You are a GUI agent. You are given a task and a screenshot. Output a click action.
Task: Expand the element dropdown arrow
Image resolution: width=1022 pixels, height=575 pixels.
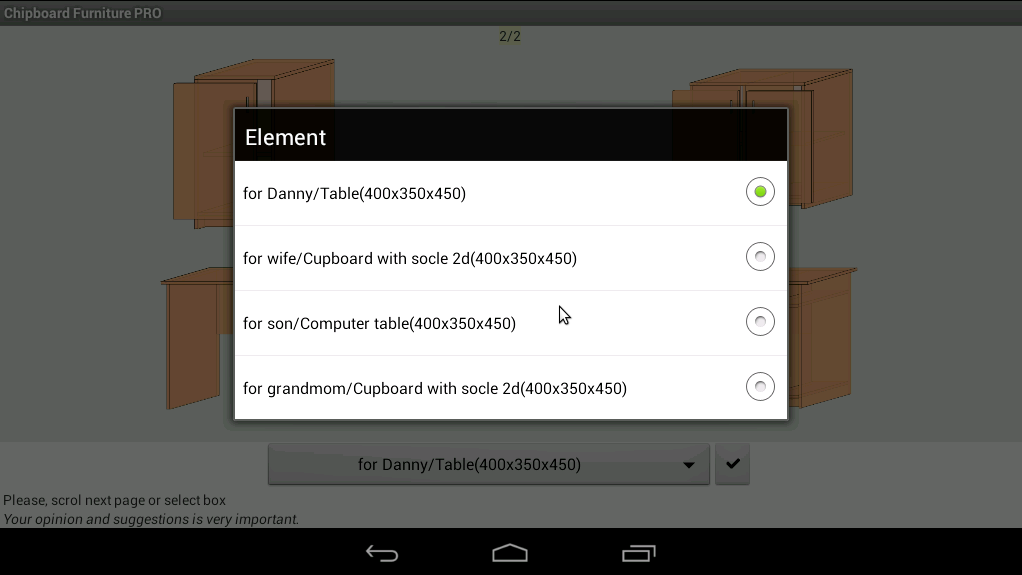(688, 465)
